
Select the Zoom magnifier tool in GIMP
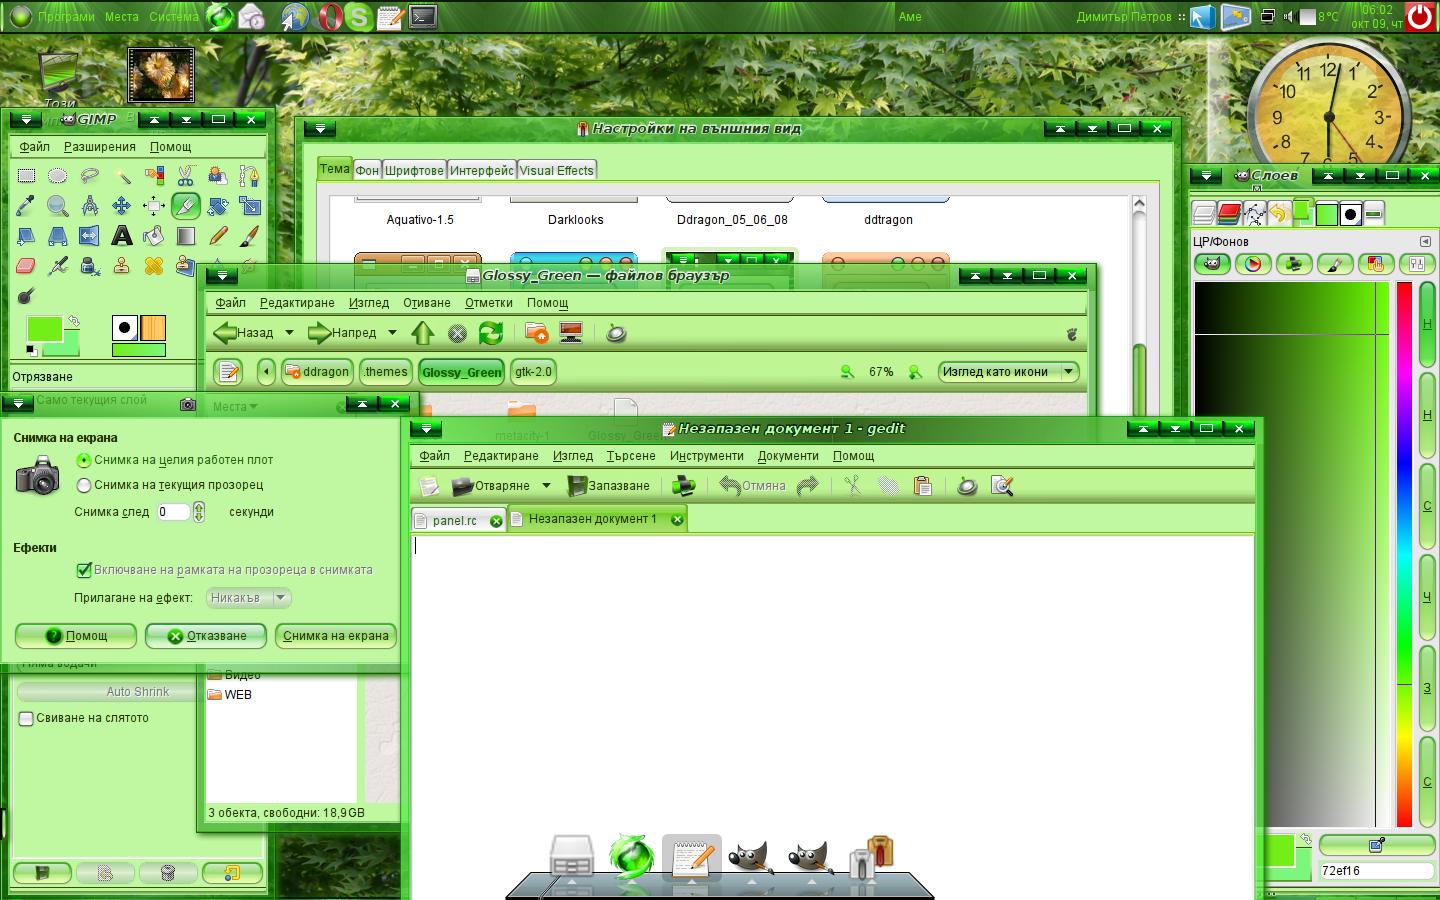click(x=58, y=206)
